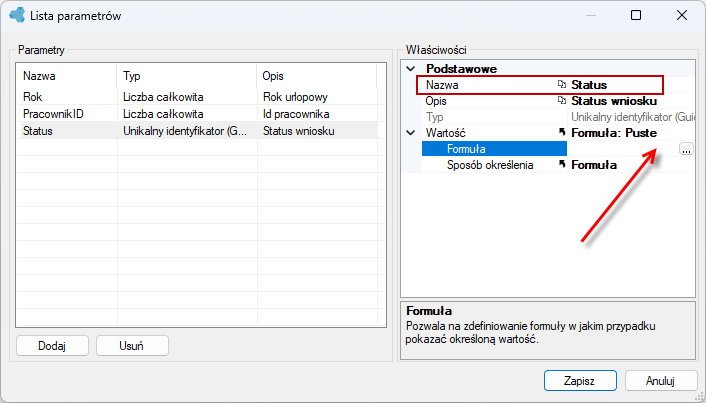Click the localization icon next to Opis value

point(561,100)
